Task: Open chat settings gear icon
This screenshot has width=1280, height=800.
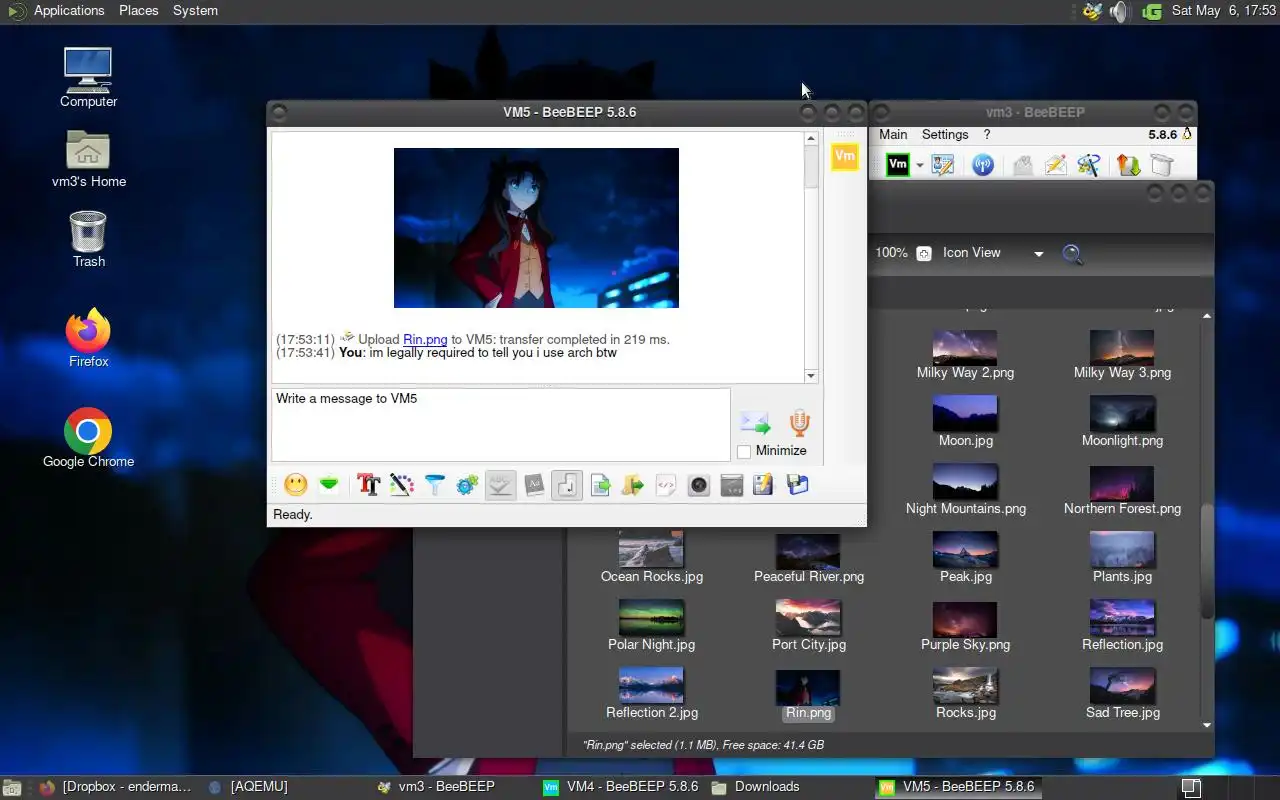Action: [467, 485]
